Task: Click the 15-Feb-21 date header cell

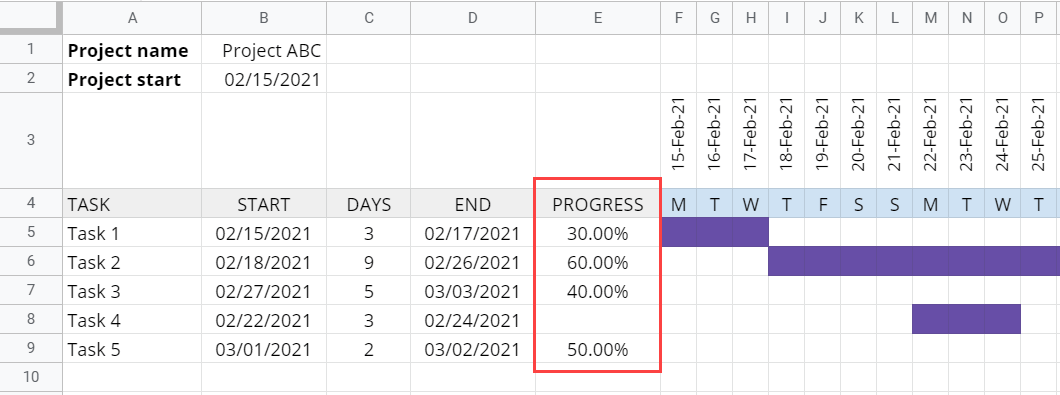Action: [x=679, y=141]
